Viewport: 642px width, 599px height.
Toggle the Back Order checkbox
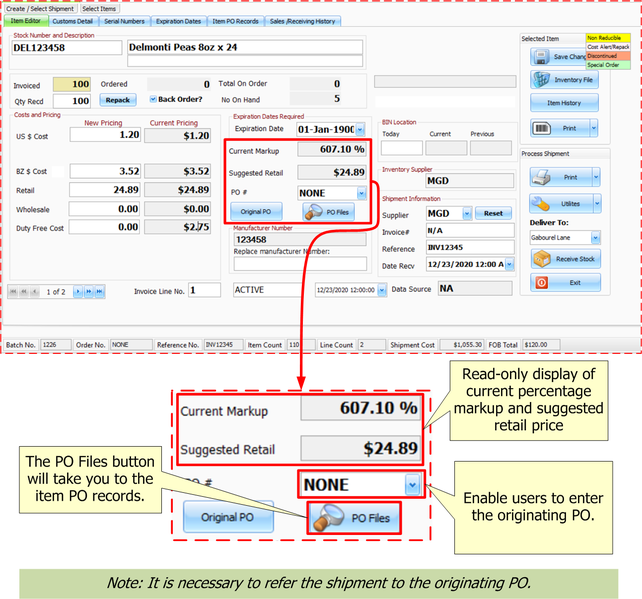pos(153,99)
